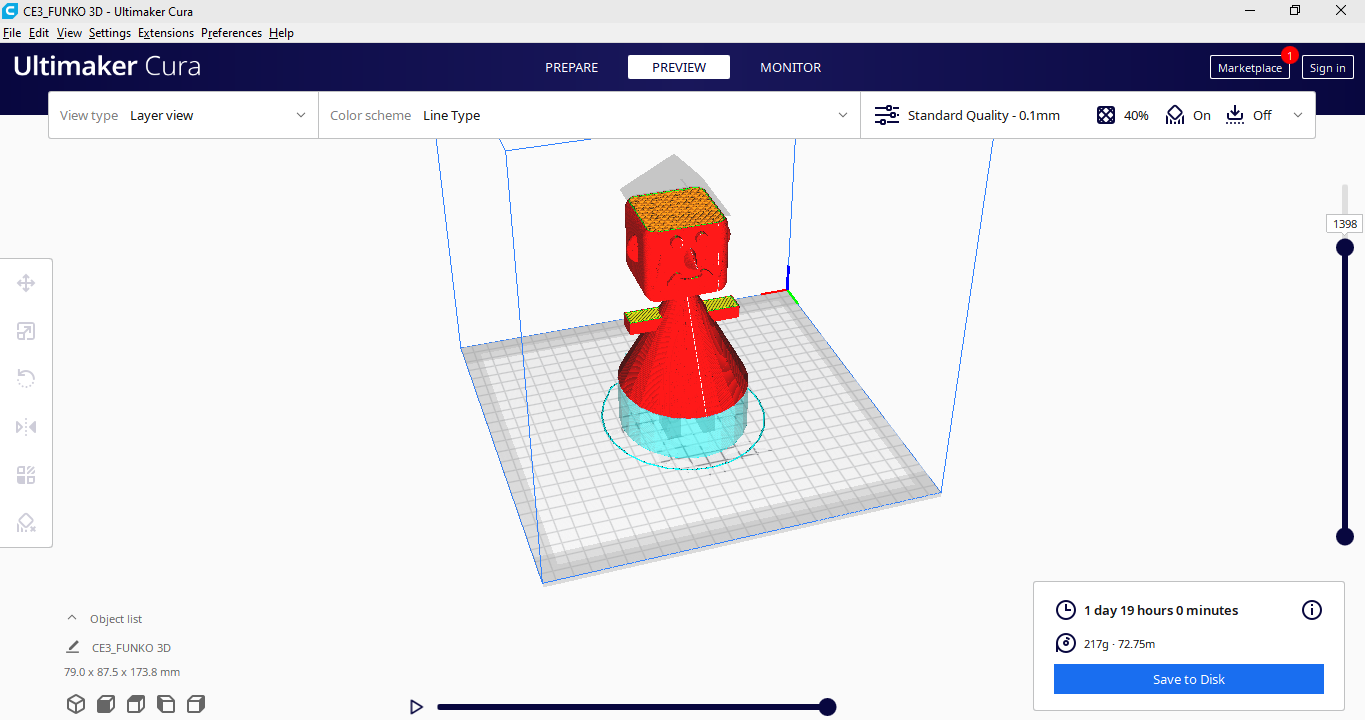Open the View type dropdown
Viewport: 1365px width, 720px height.
click(183, 115)
